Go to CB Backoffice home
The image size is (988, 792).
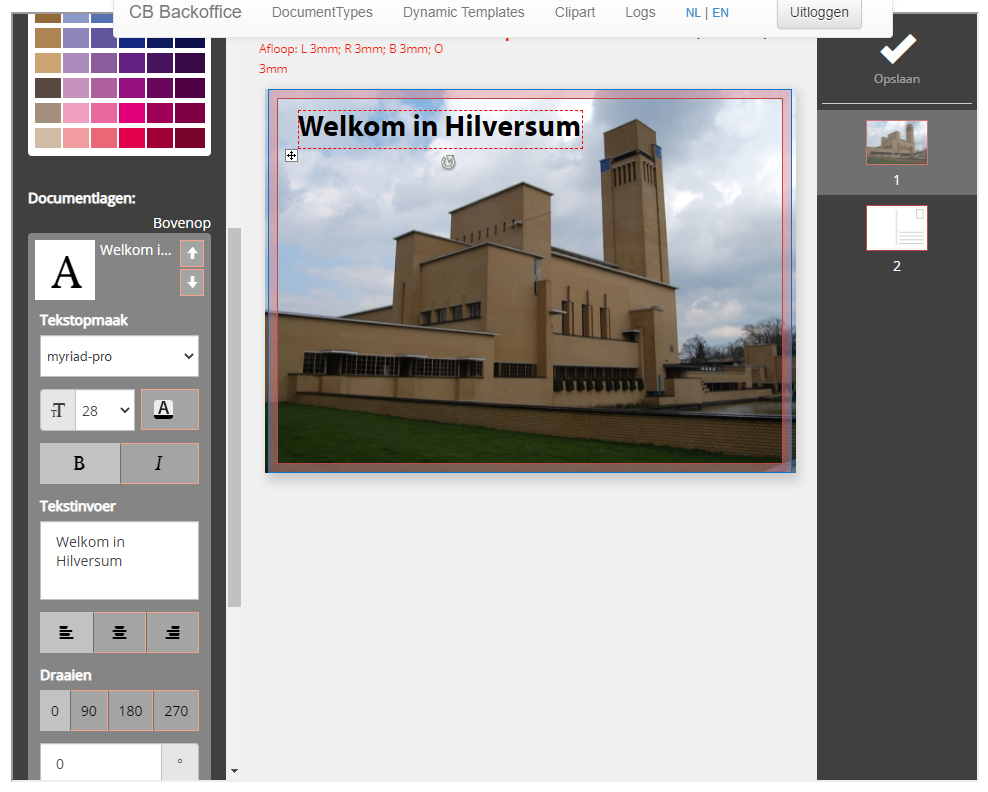(x=185, y=12)
